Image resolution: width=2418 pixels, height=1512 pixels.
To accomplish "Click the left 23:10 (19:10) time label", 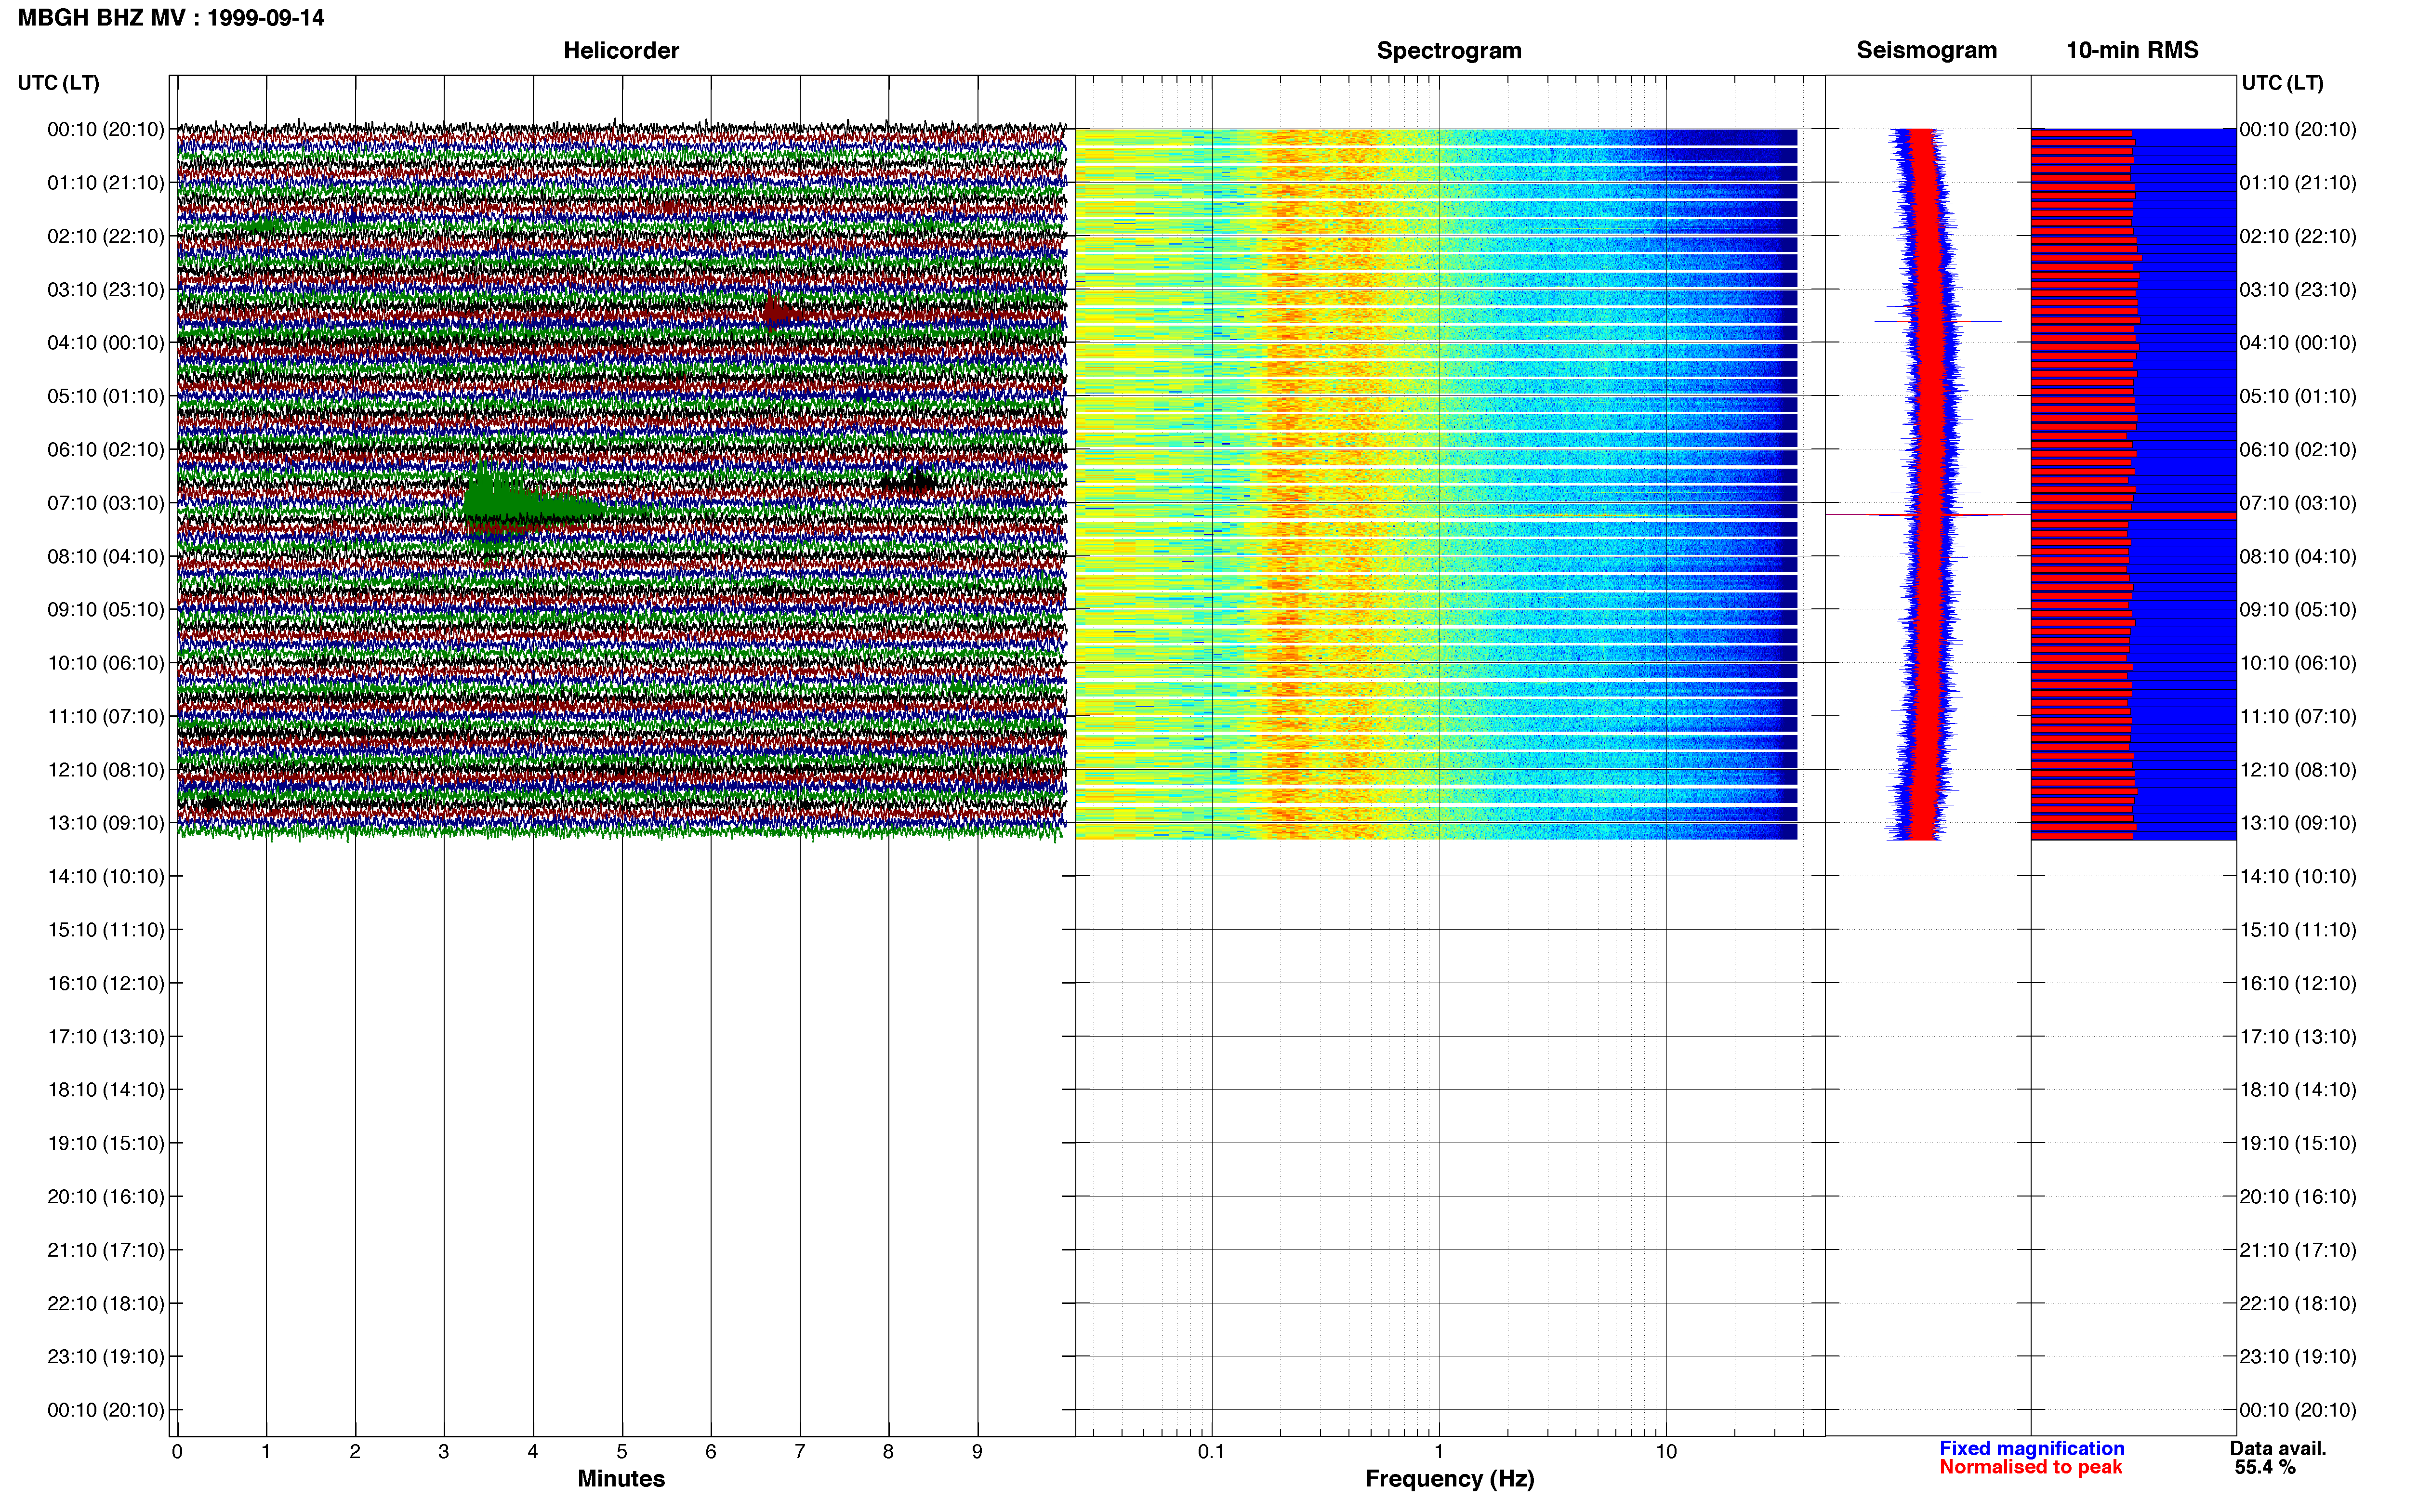I will coord(106,1357).
